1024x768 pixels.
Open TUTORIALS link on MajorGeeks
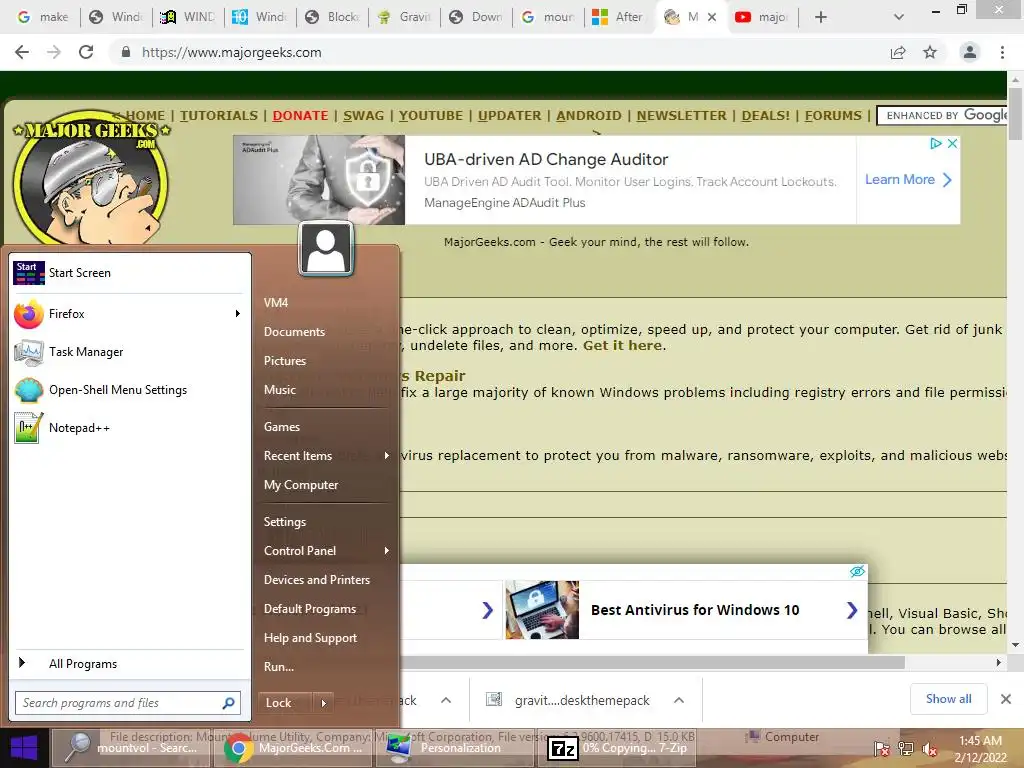click(x=219, y=116)
